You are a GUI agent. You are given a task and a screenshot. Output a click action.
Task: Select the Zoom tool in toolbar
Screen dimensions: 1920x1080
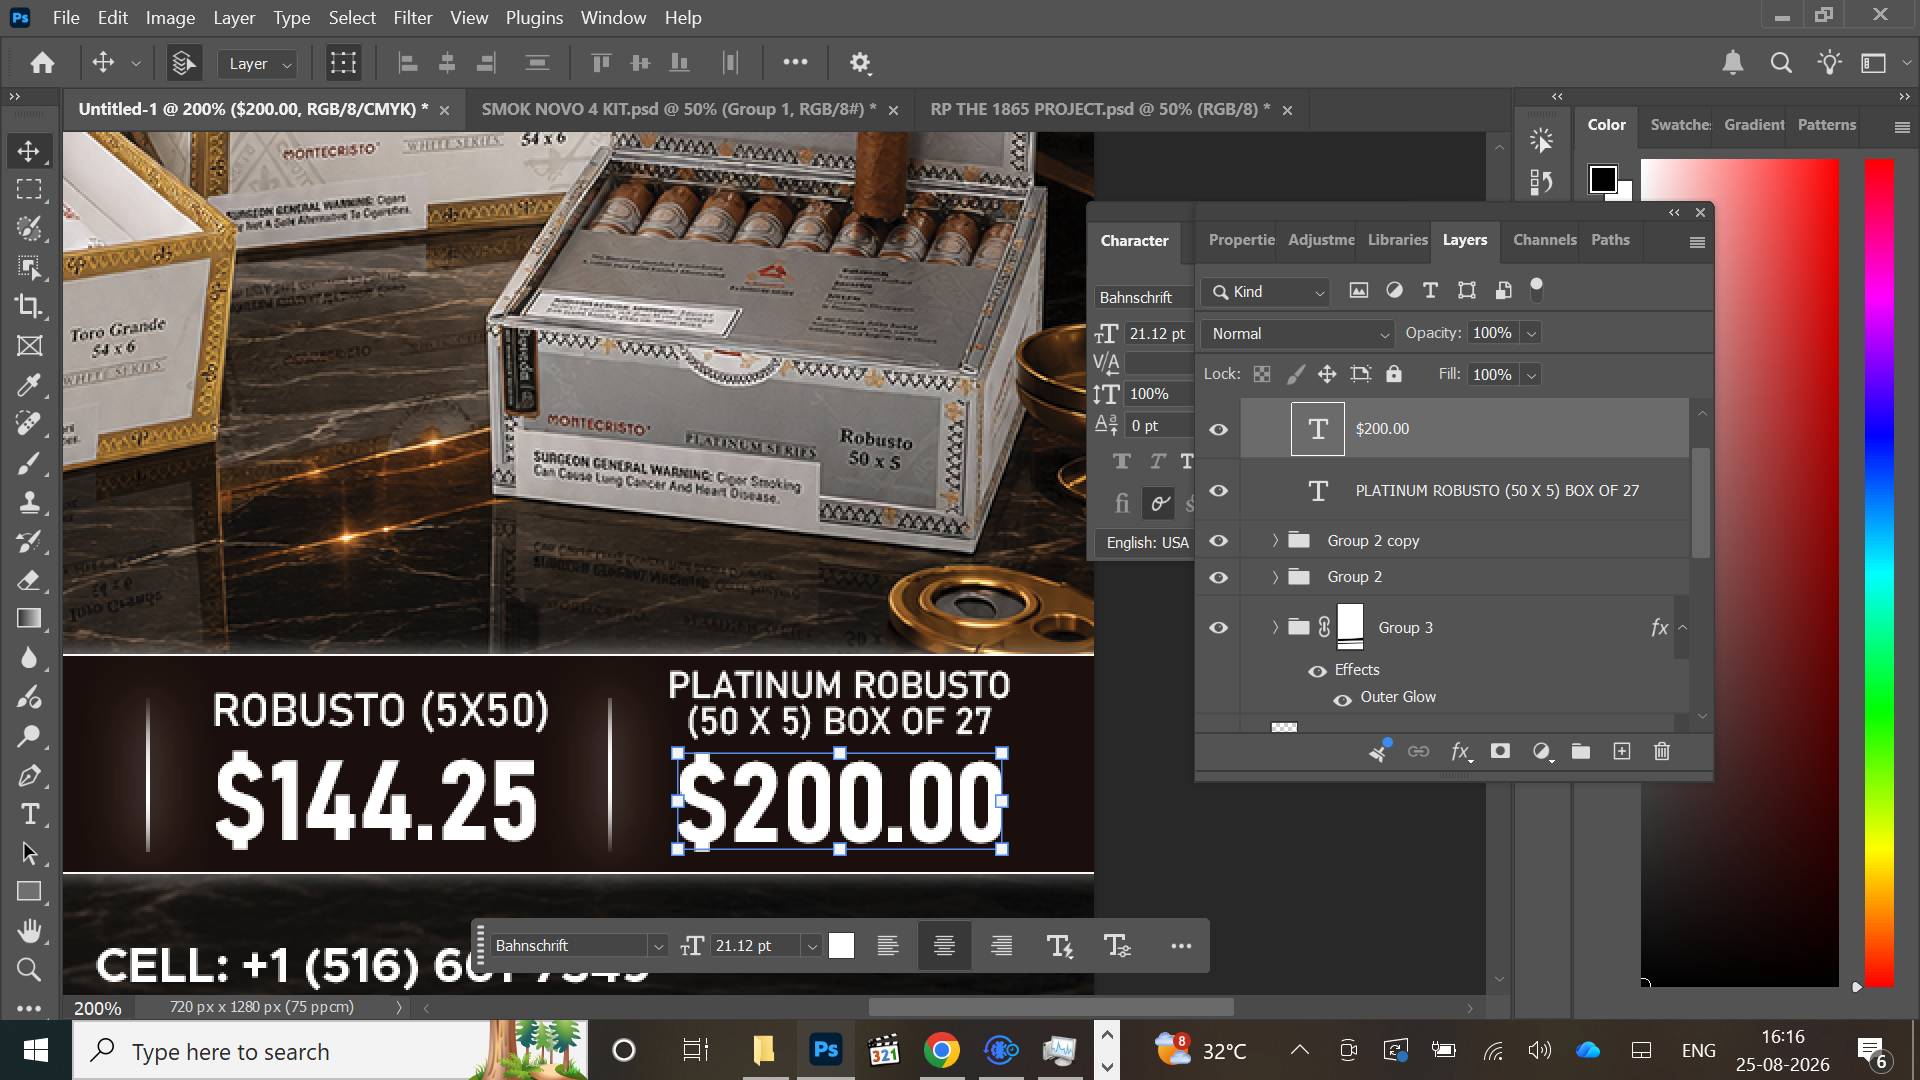(x=29, y=969)
